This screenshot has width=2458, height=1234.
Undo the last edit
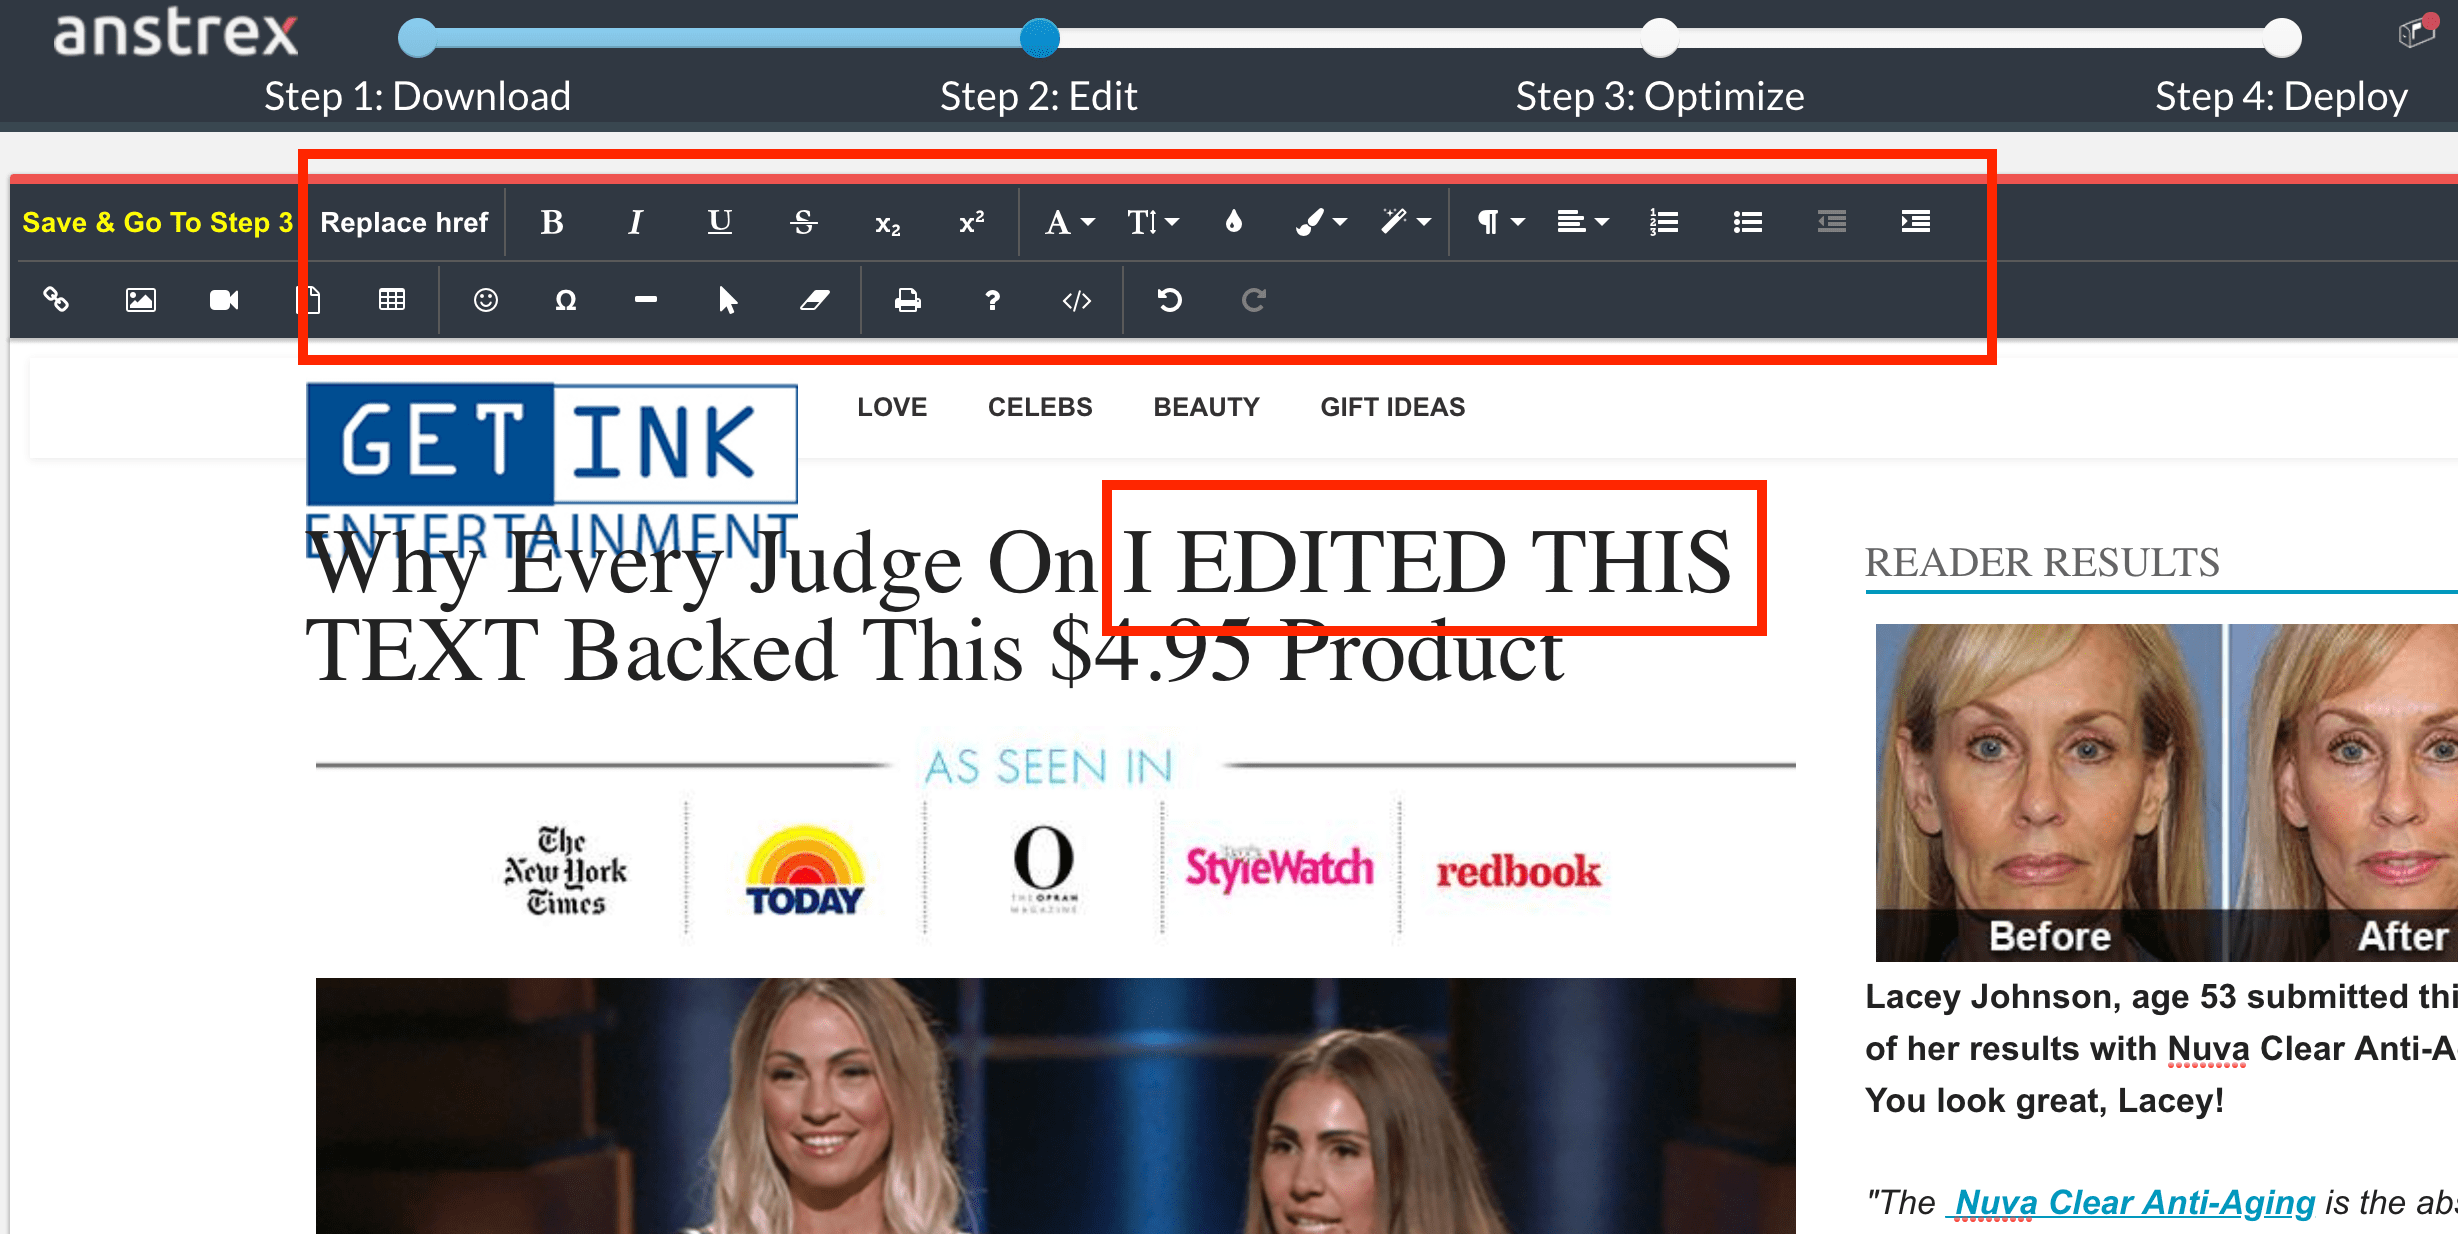pos(1170,300)
